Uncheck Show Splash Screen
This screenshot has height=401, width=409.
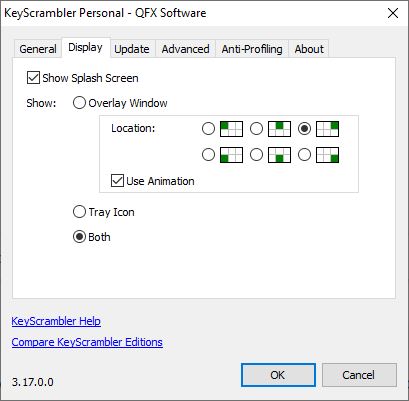click(33, 78)
